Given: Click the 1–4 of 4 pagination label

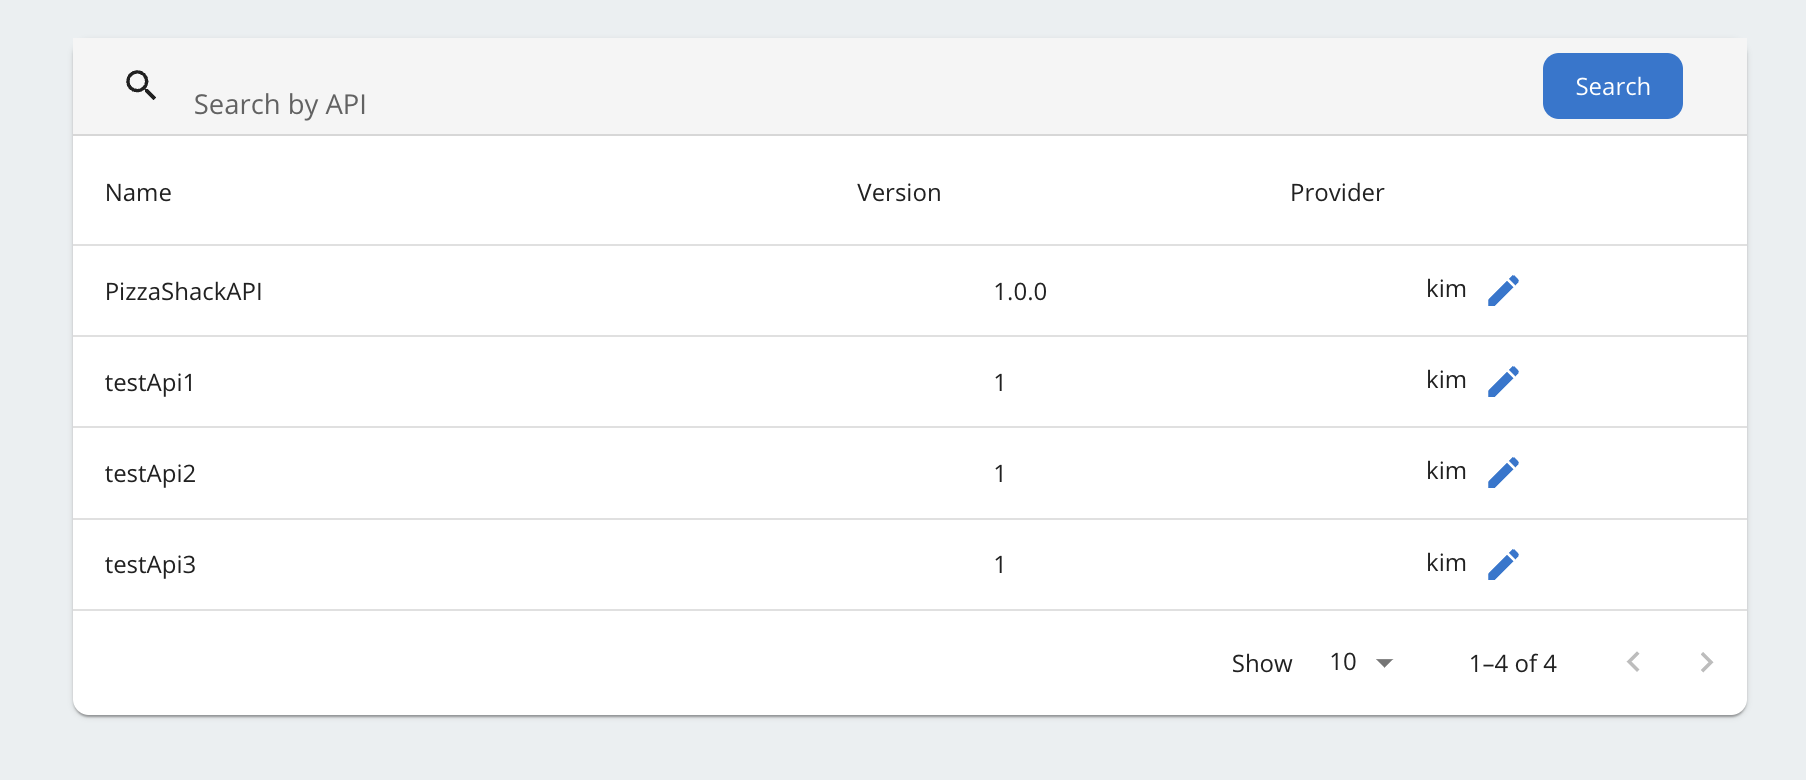Looking at the screenshot, I should pos(1512,664).
